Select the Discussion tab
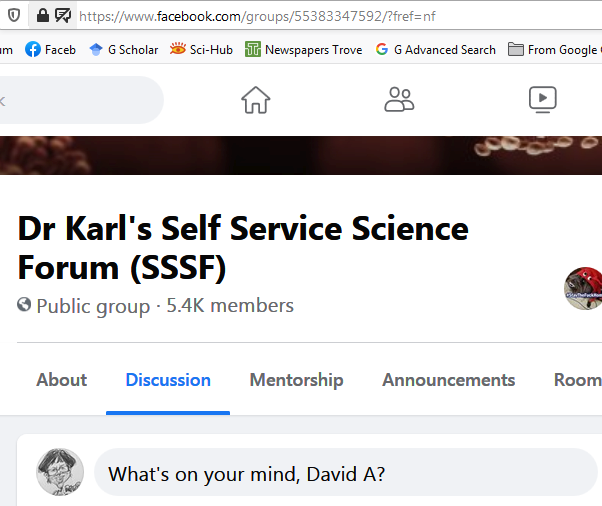602x506 pixels. pos(168,380)
